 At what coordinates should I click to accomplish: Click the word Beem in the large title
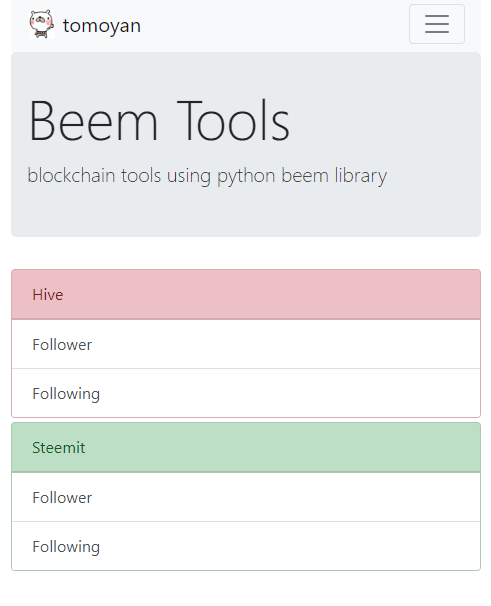[93, 121]
